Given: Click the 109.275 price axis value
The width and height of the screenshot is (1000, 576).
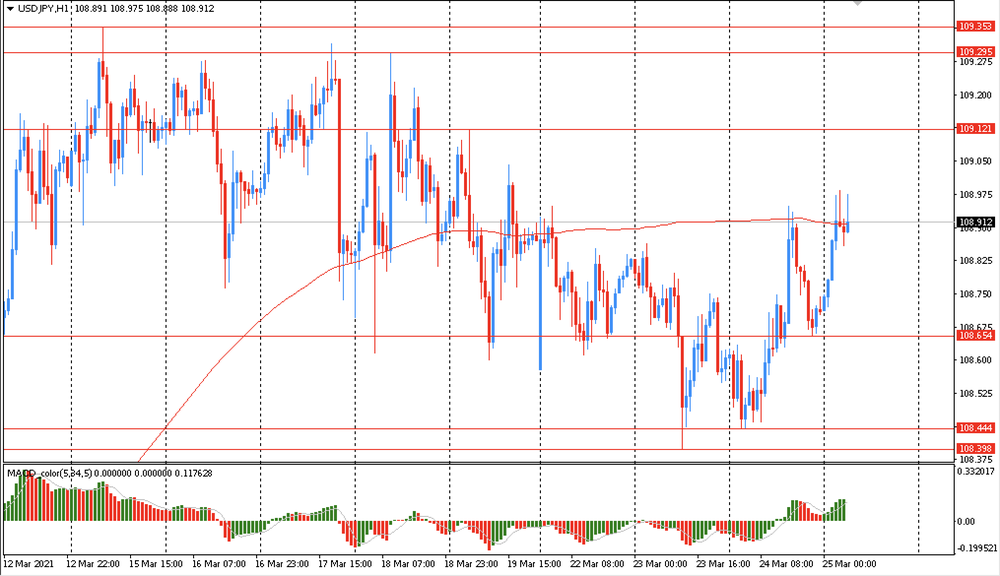Looking at the screenshot, I should (x=976, y=62).
